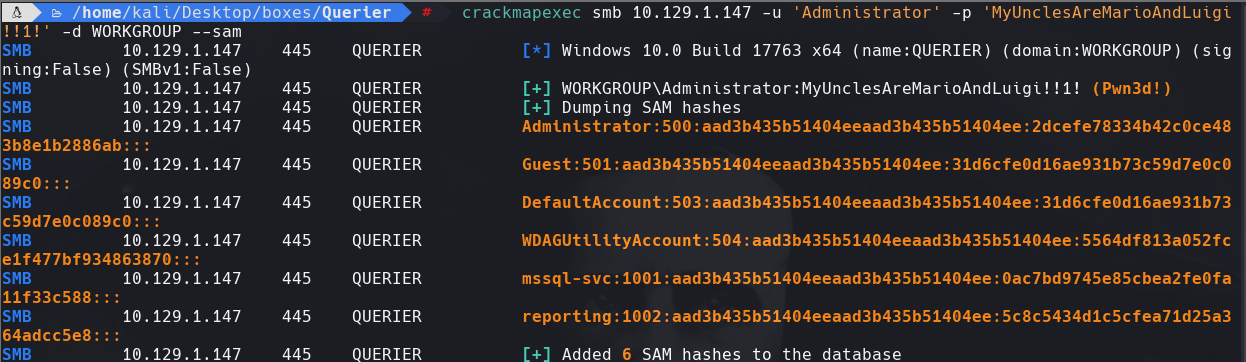Click the wrapped hash fragment 11f33c588:::

click(62, 297)
